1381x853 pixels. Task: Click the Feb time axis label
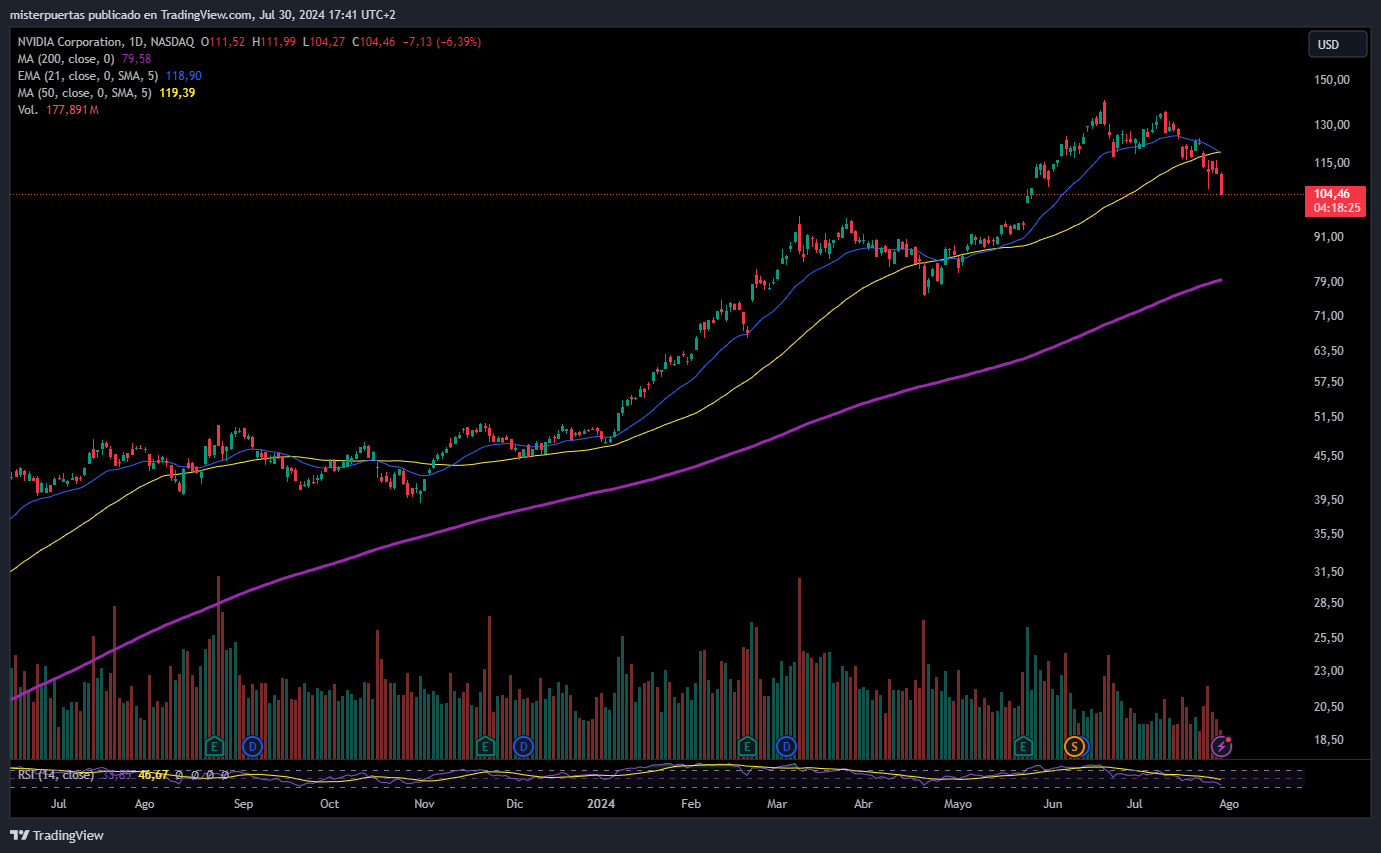point(691,804)
